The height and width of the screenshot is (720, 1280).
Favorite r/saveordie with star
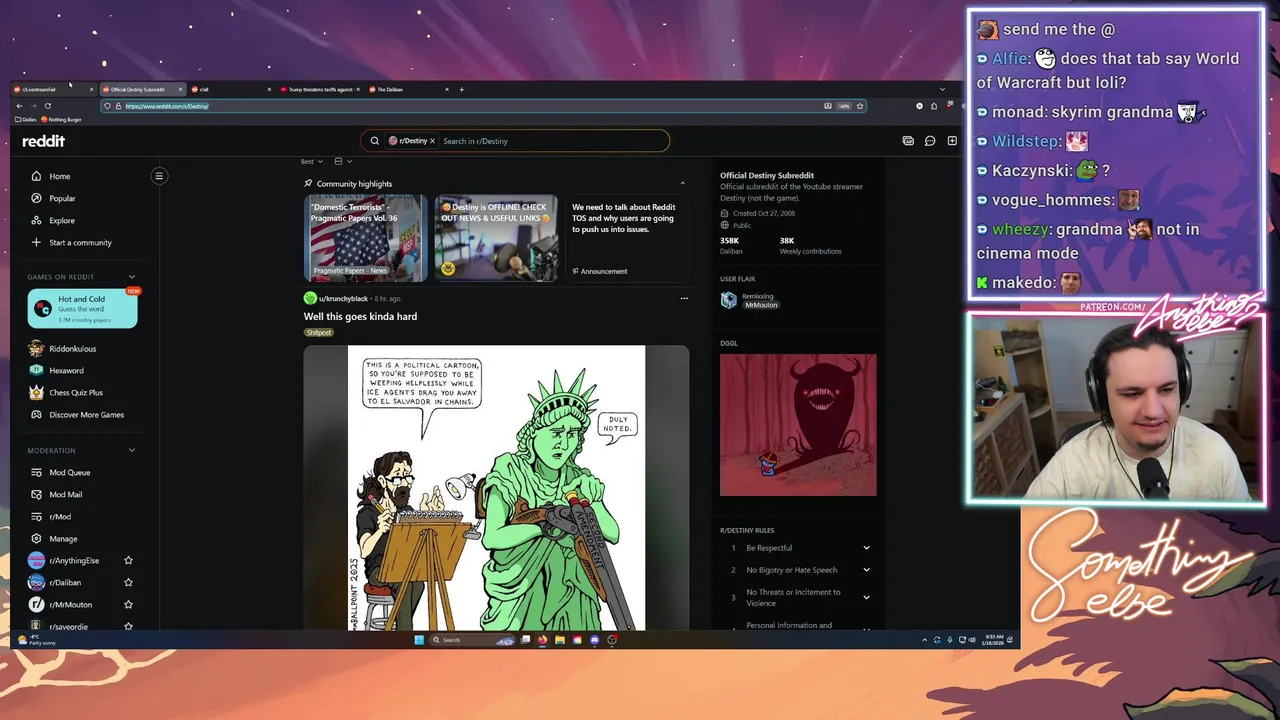(x=128, y=626)
